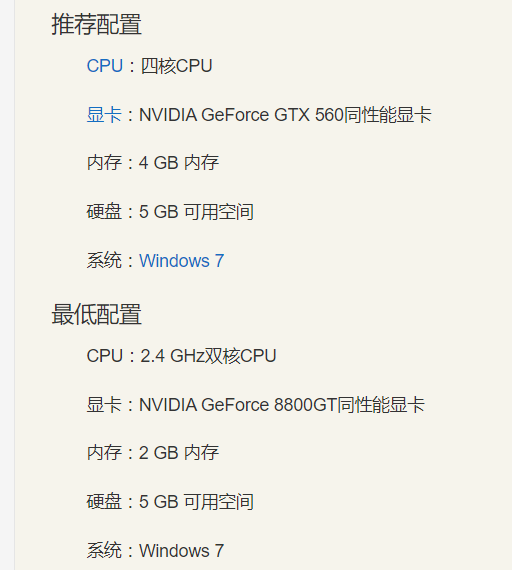Click the 四核CPU text

(176, 66)
